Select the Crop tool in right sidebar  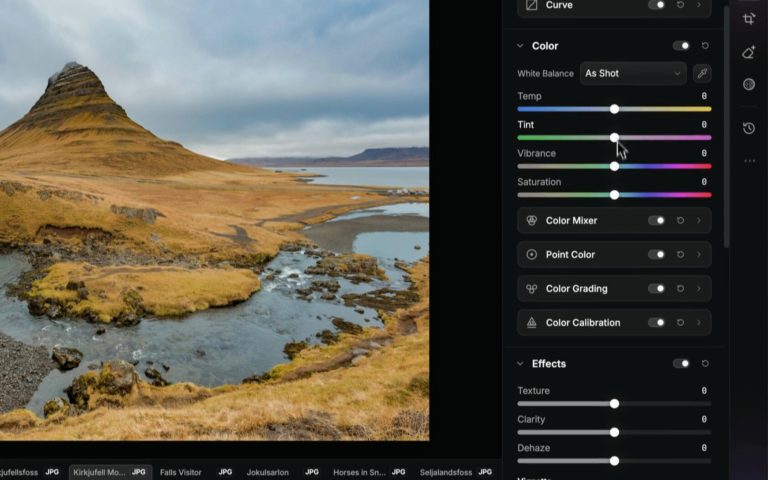[748, 19]
